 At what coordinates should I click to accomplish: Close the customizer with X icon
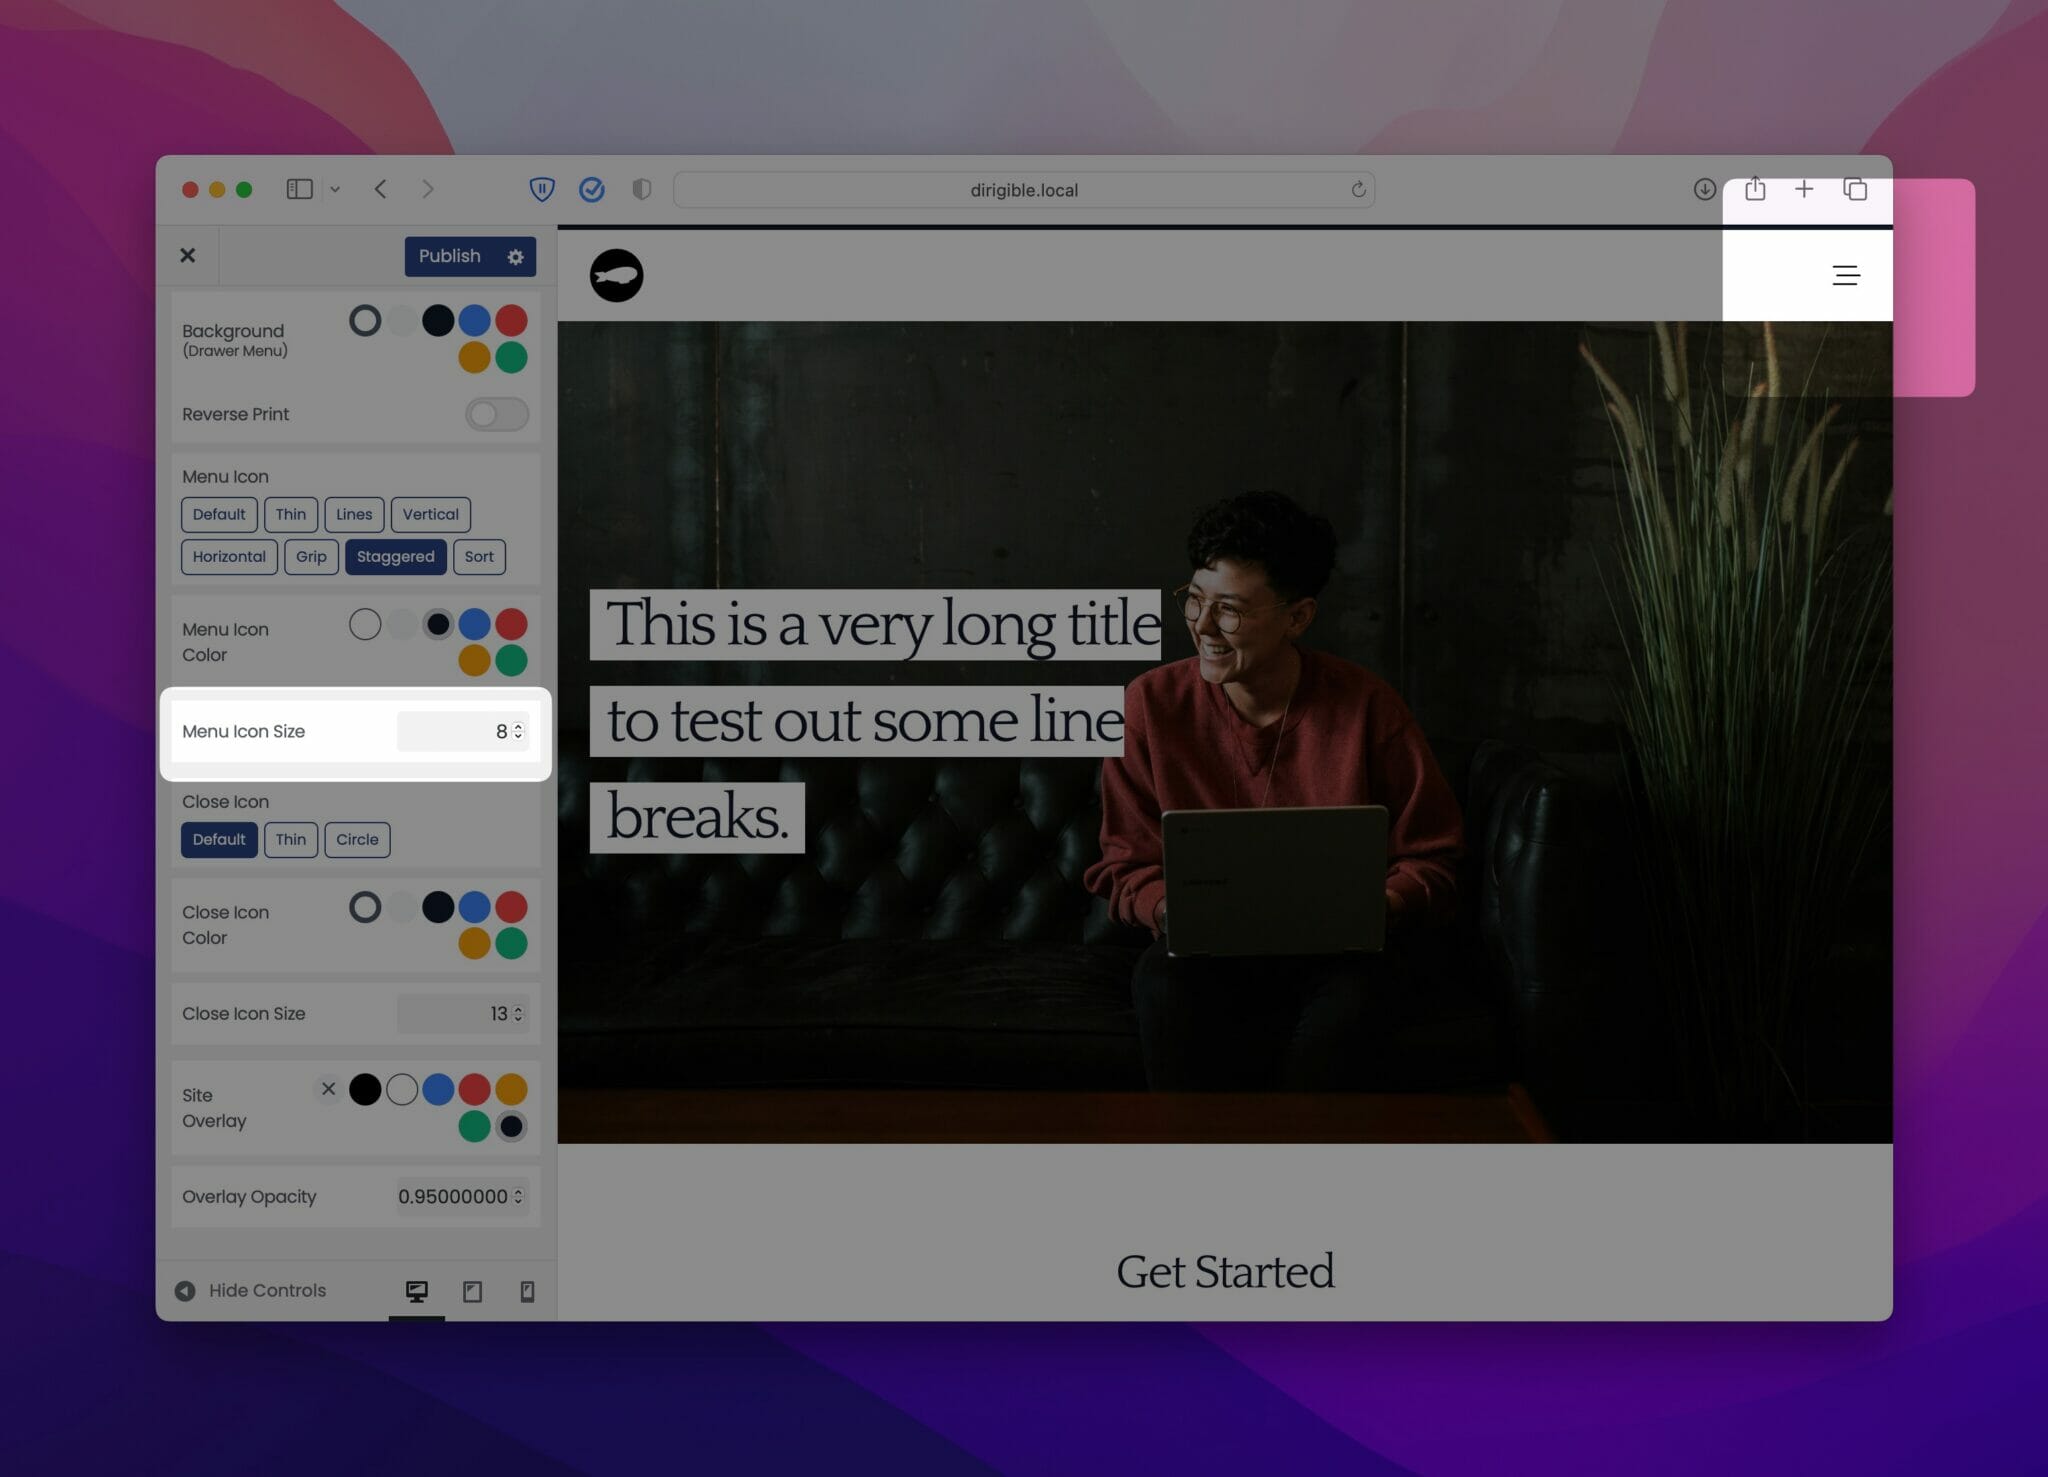tap(187, 256)
